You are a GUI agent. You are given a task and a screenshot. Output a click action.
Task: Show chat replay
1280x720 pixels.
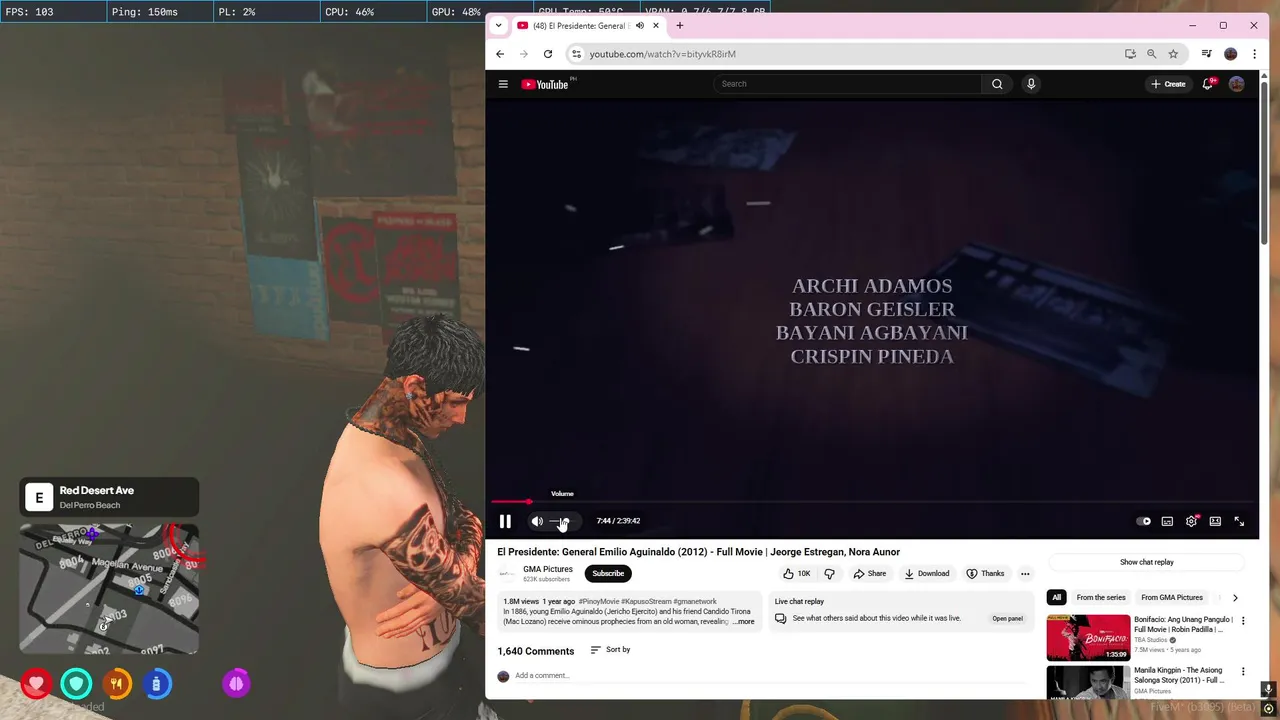1147,562
